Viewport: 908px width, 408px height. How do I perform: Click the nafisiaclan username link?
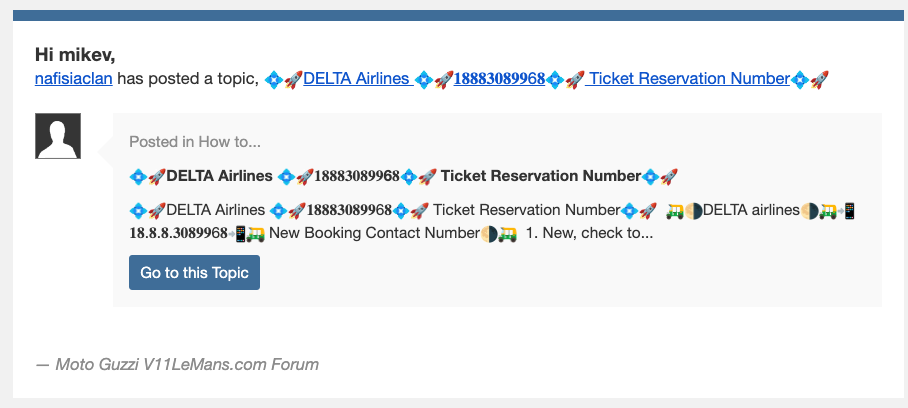(74, 79)
